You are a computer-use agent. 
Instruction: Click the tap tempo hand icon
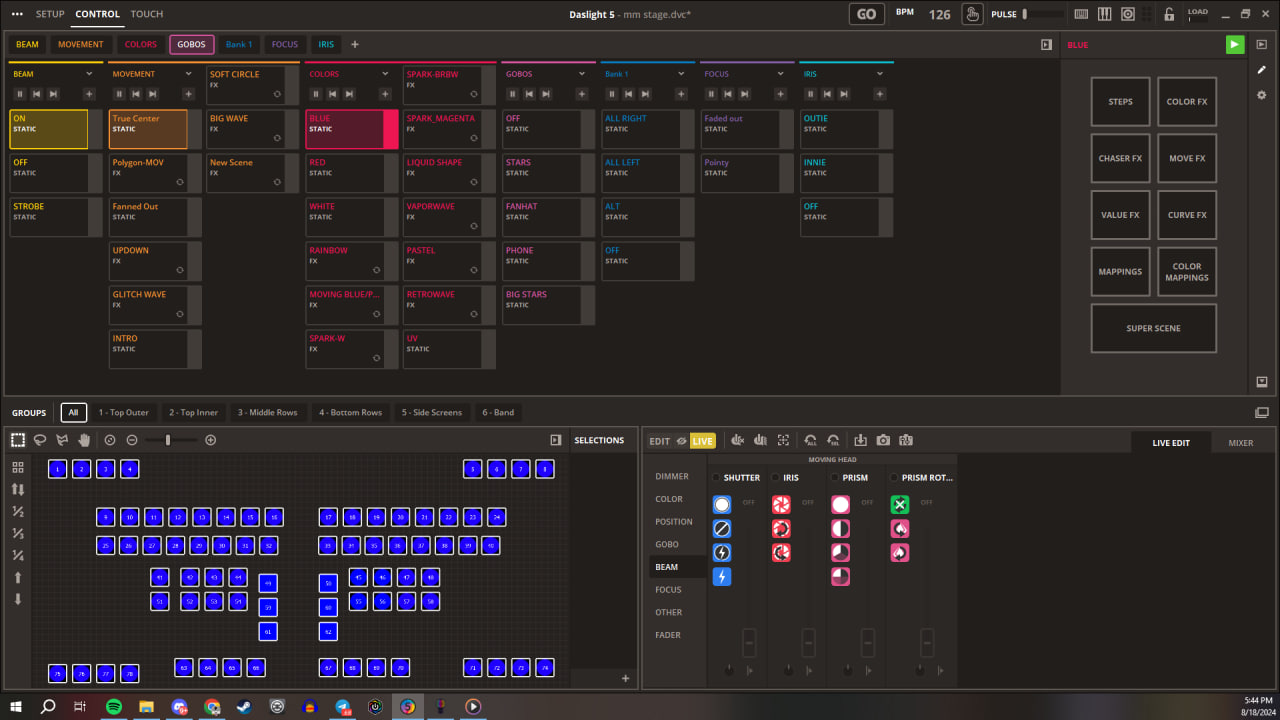tap(972, 14)
